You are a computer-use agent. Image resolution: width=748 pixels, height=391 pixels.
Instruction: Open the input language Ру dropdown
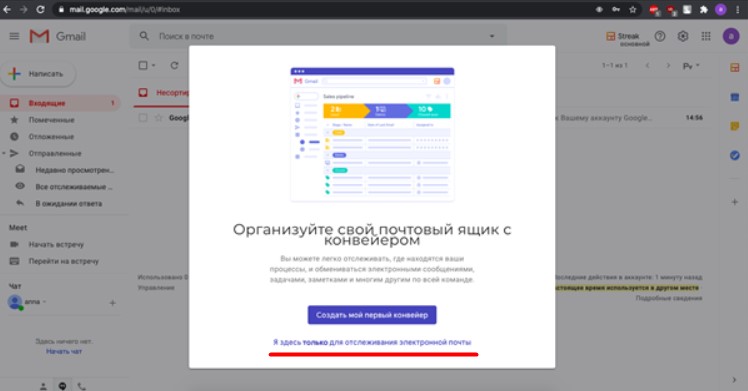(x=691, y=66)
